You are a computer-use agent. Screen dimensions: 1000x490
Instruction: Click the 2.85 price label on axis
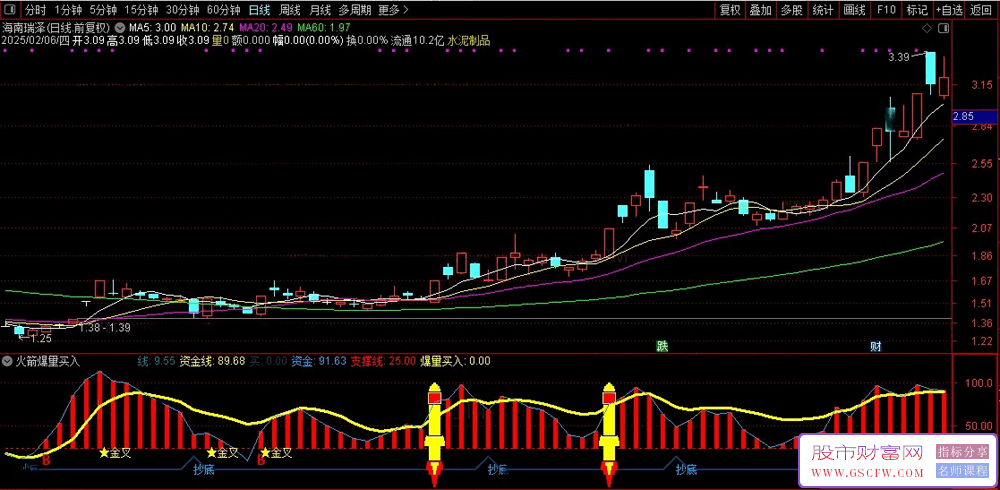(x=964, y=117)
